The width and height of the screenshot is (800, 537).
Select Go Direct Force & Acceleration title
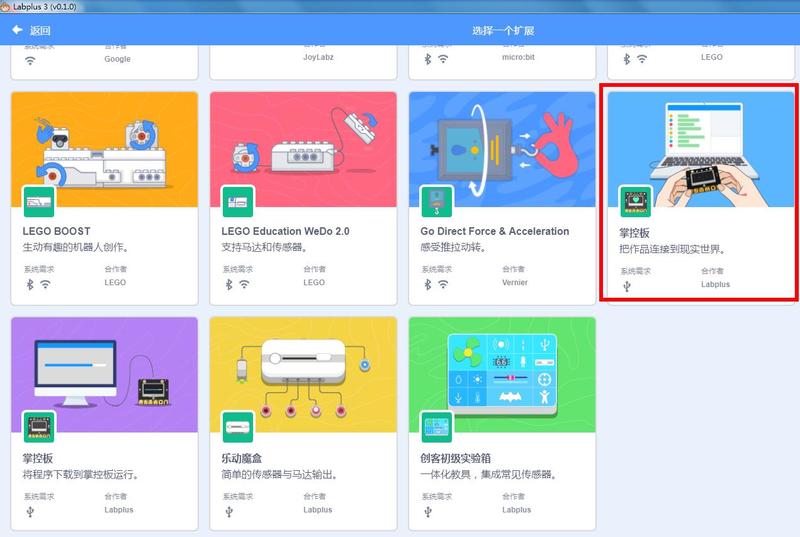[494, 231]
